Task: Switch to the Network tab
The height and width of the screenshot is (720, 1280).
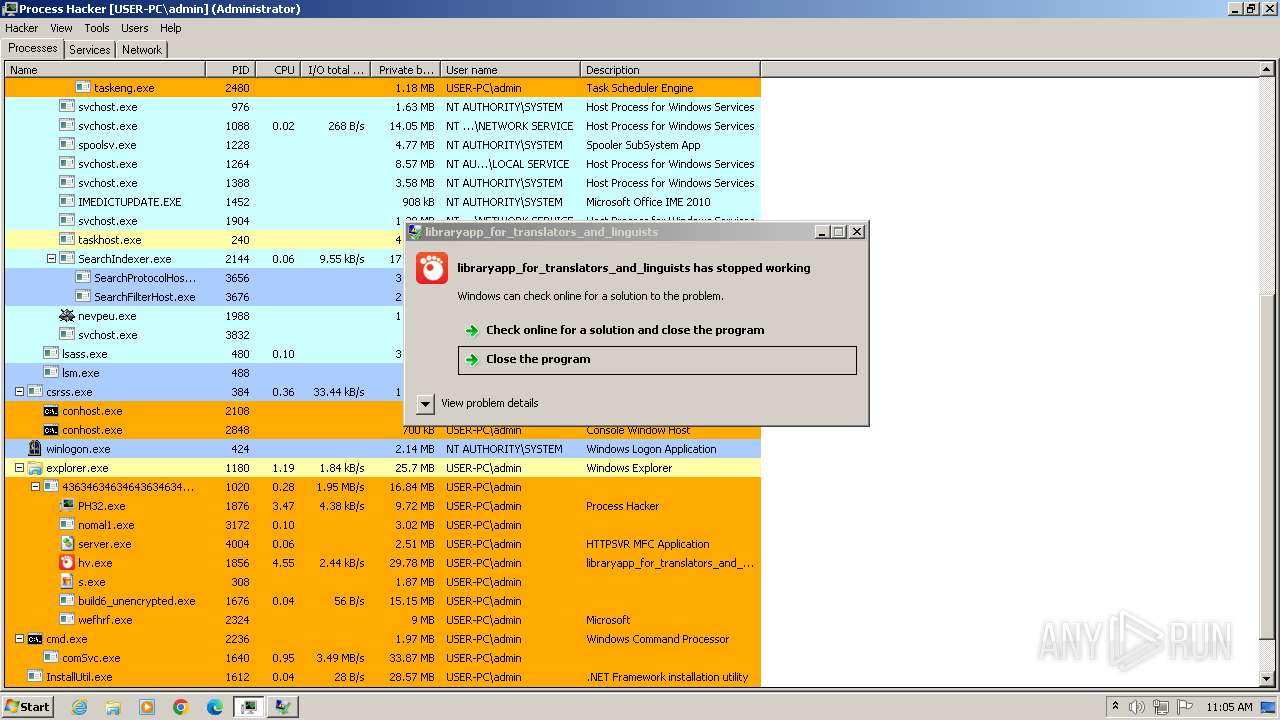Action: (142, 50)
